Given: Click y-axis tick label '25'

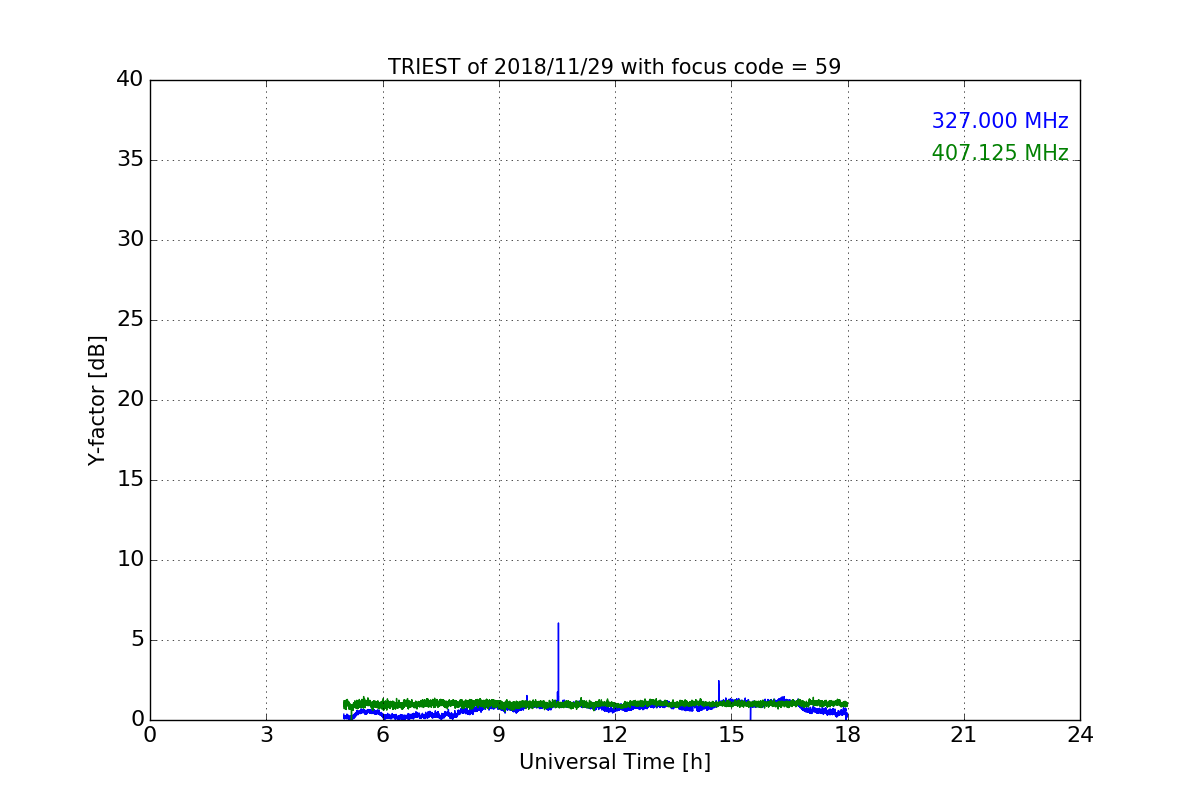Looking at the screenshot, I should [x=130, y=320].
